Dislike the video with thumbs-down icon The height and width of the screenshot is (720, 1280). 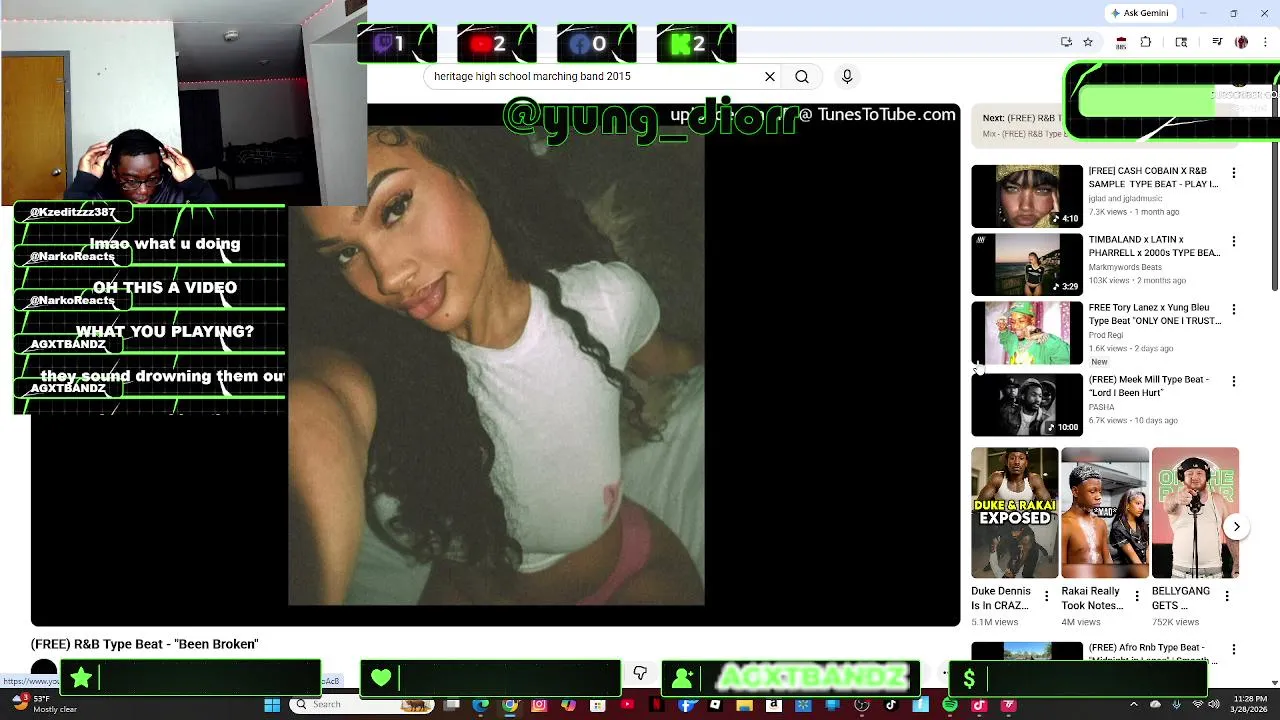[x=640, y=673]
